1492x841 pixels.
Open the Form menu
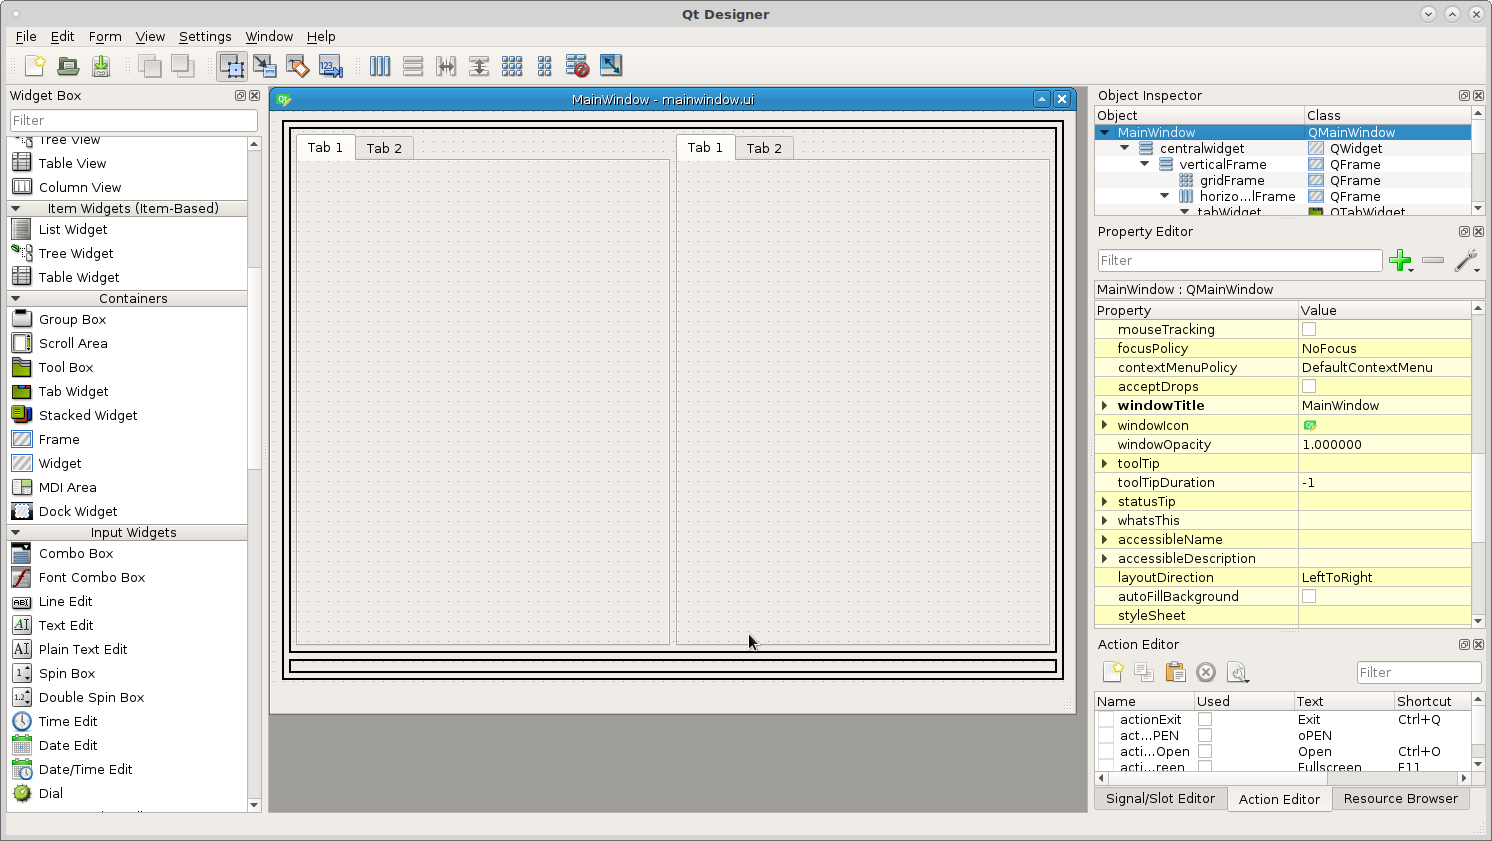[105, 36]
